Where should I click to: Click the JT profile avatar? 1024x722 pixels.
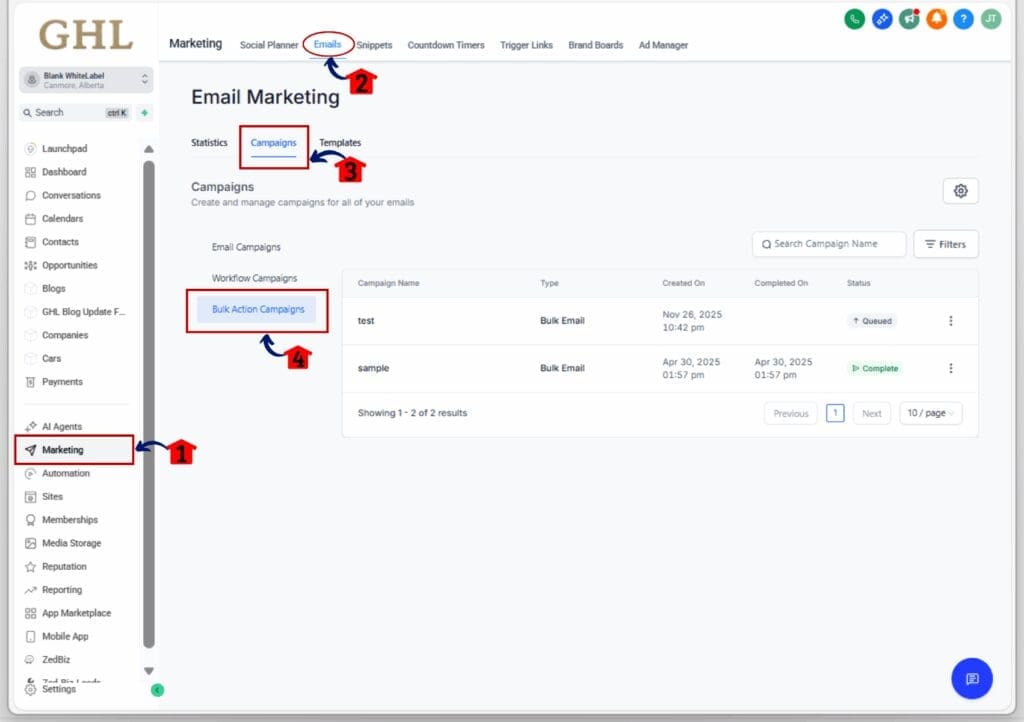990,19
